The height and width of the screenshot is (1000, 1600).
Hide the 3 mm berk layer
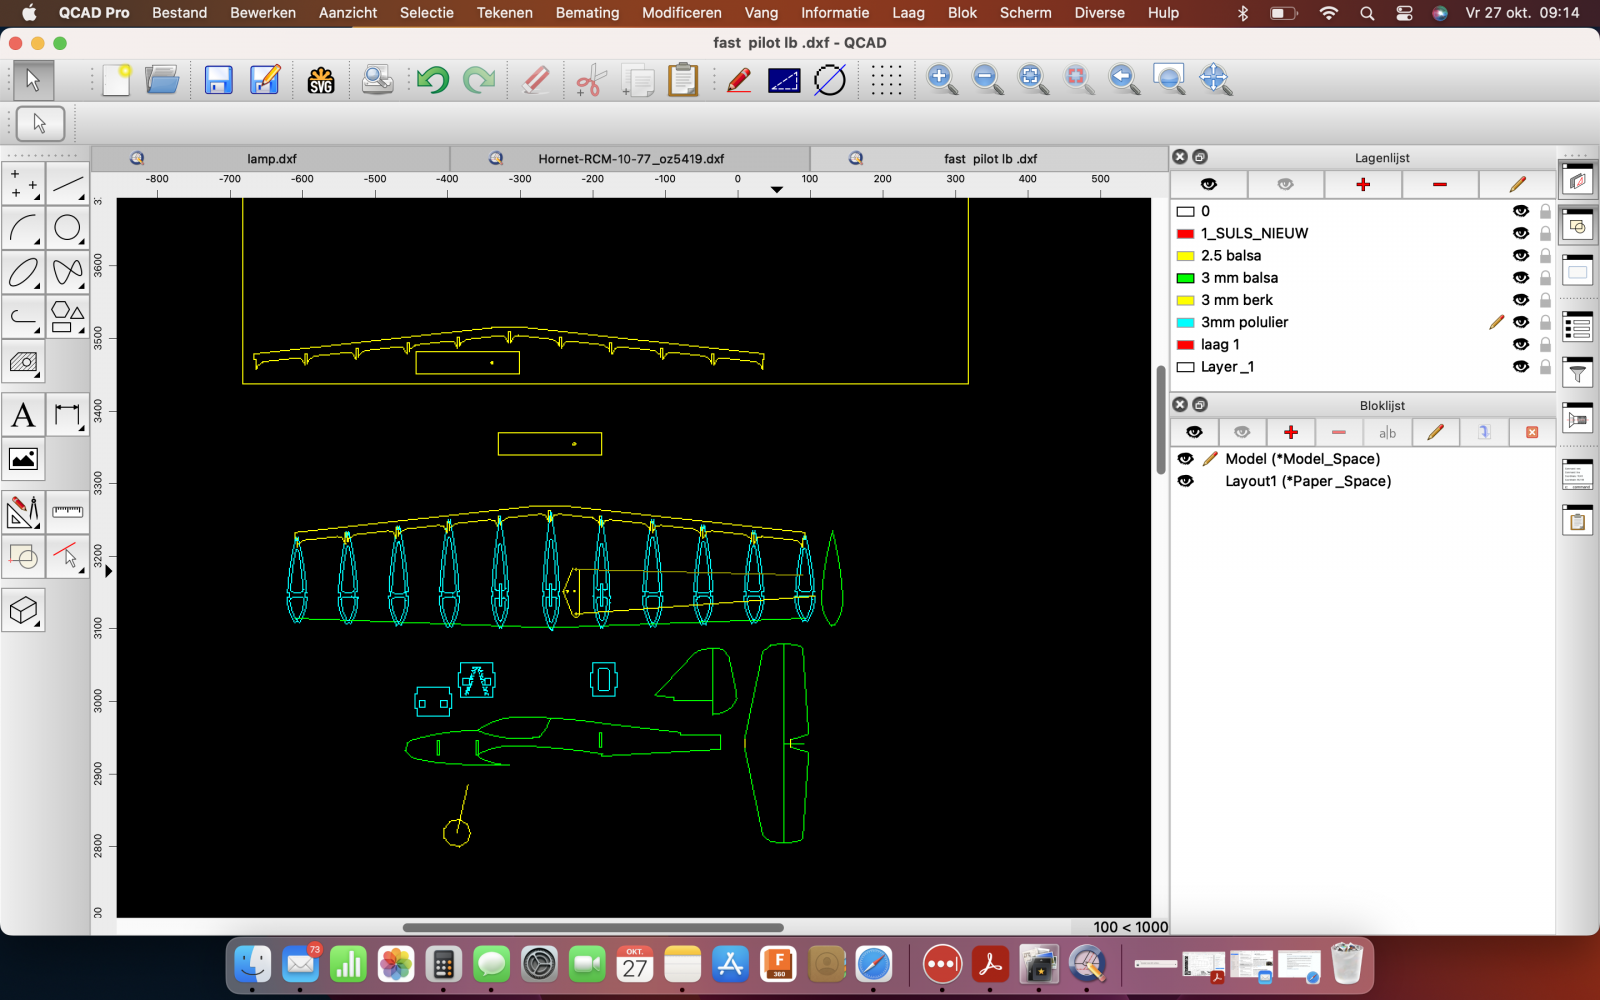click(1521, 300)
